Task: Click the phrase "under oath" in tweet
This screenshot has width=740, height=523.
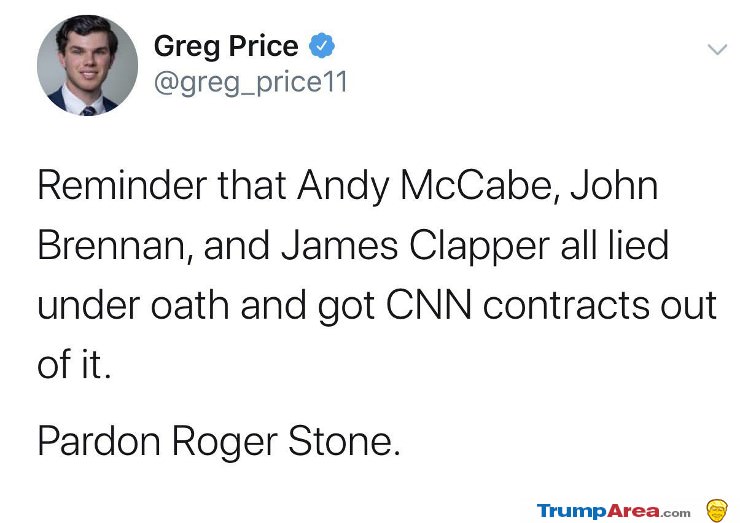Action: [x=133, y=305]
